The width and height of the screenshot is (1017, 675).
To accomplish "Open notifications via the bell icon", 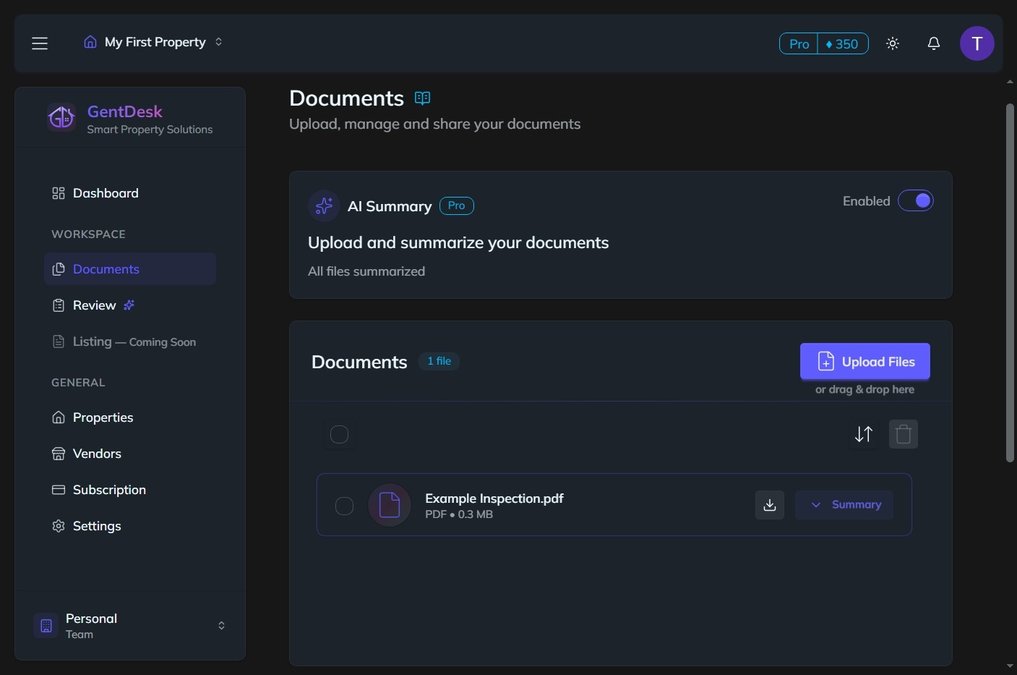I will tap(931, 42).
